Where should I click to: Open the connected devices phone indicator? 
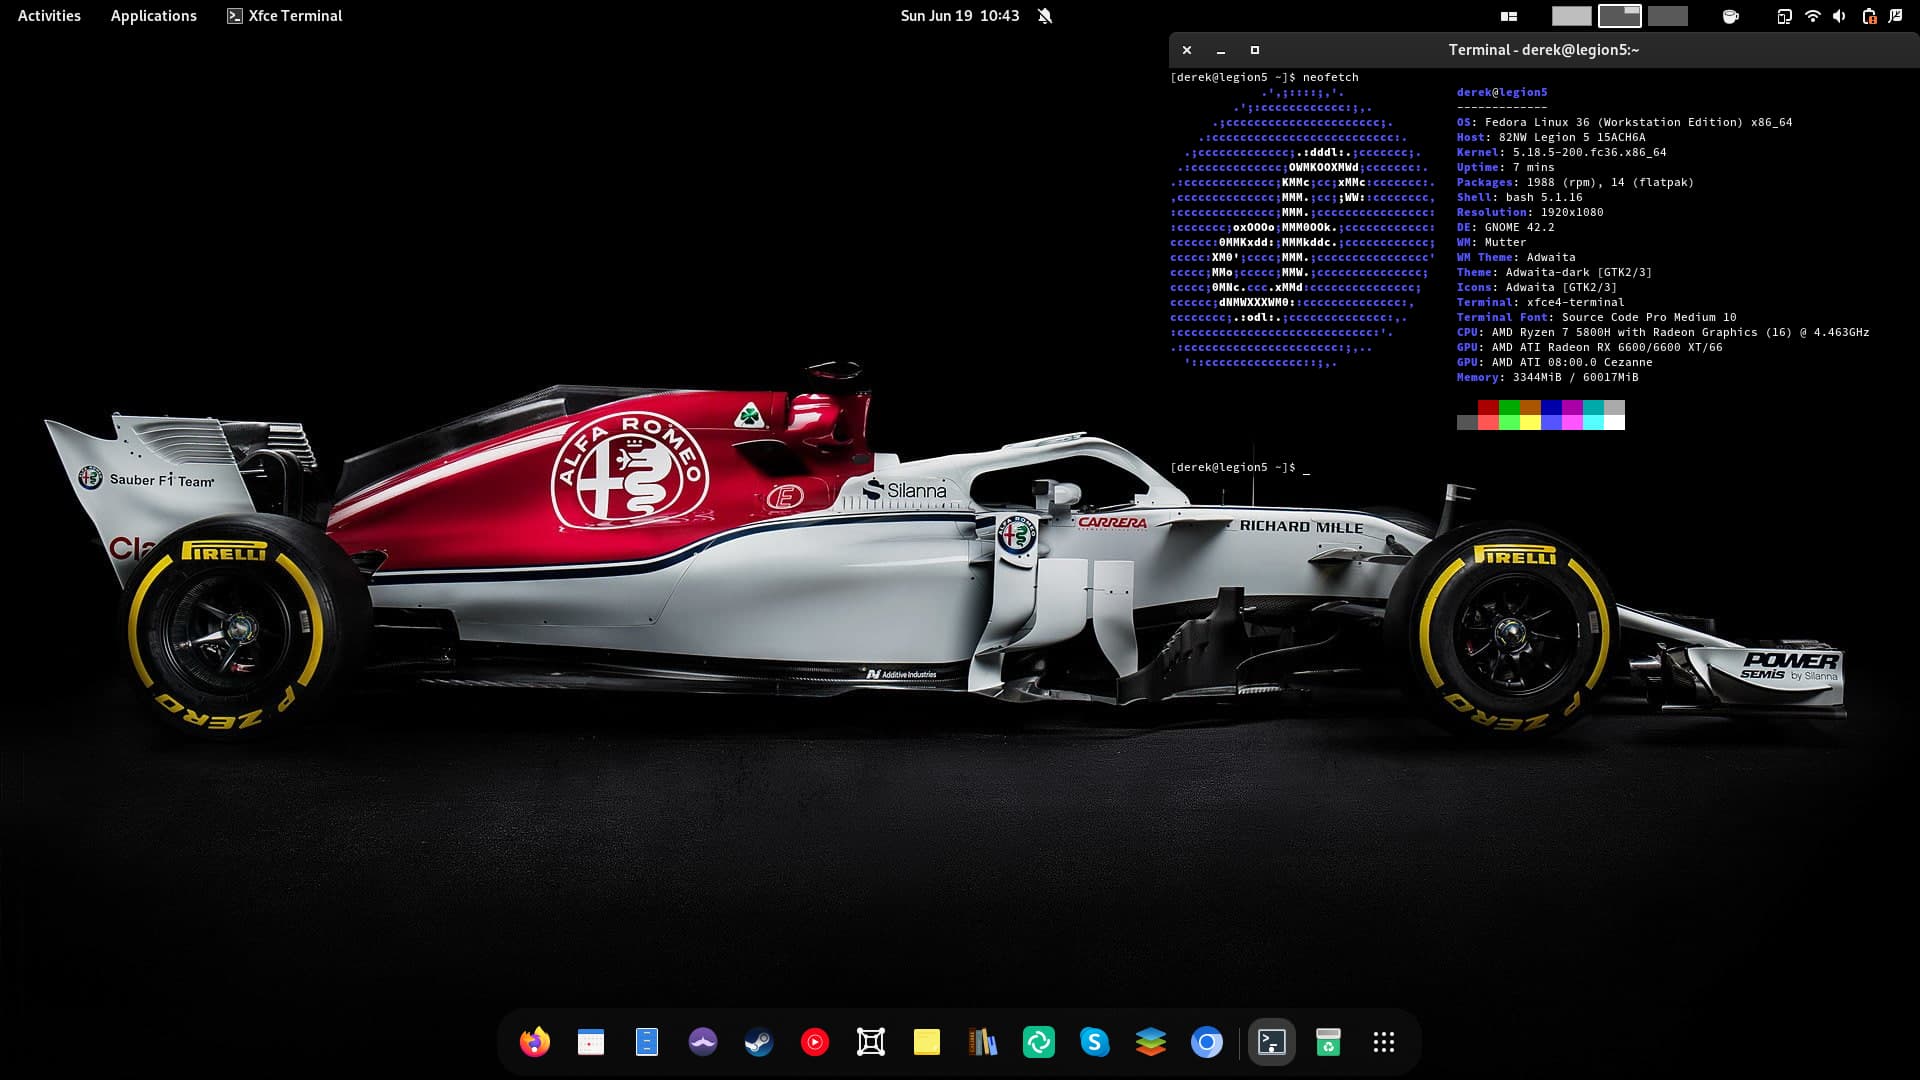coord(1784,16)
